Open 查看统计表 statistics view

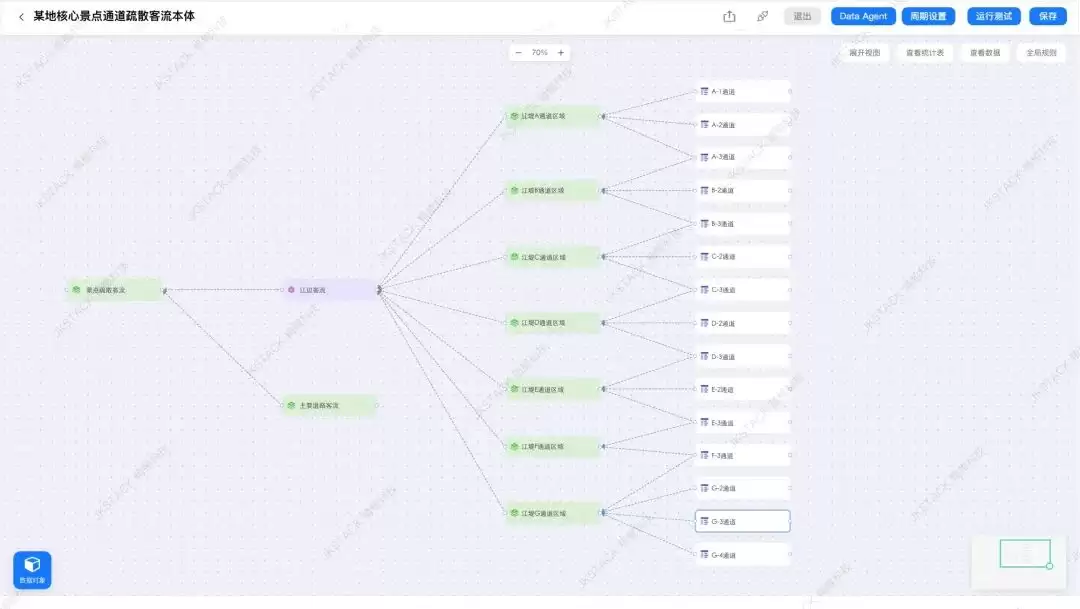click(x=924, y=52)
